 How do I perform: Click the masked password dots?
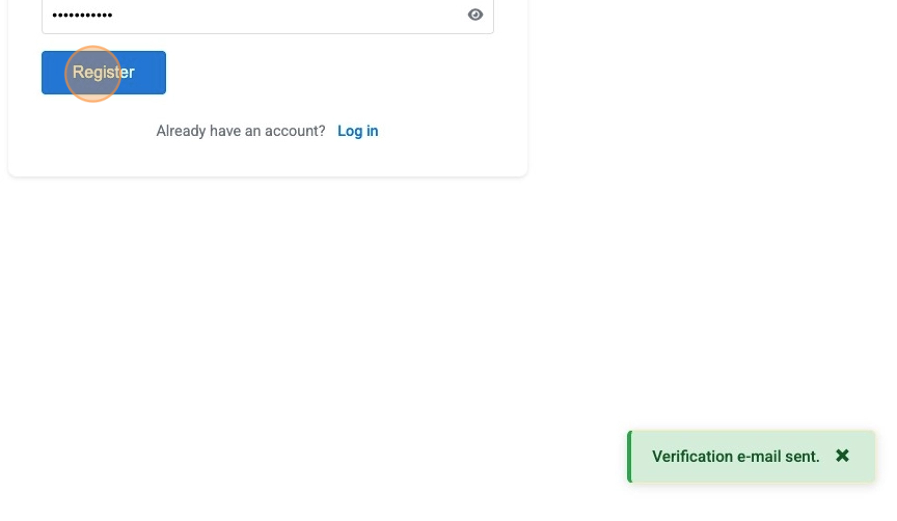click(x=82, y=16)
